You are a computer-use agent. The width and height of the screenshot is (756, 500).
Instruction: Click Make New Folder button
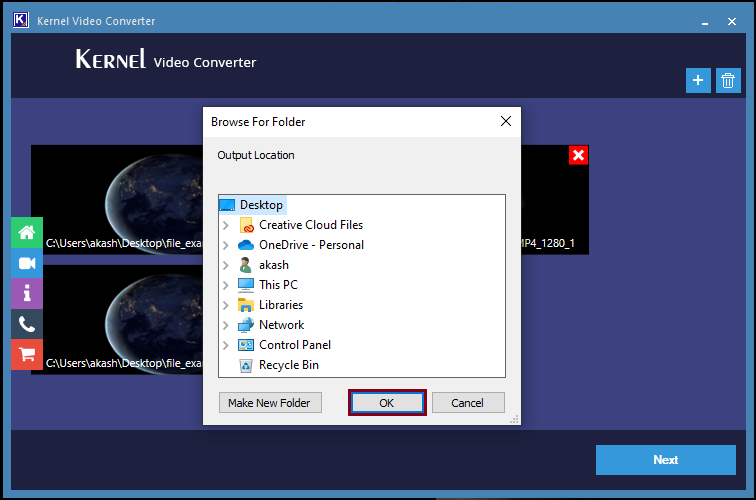tap(270, 403)
